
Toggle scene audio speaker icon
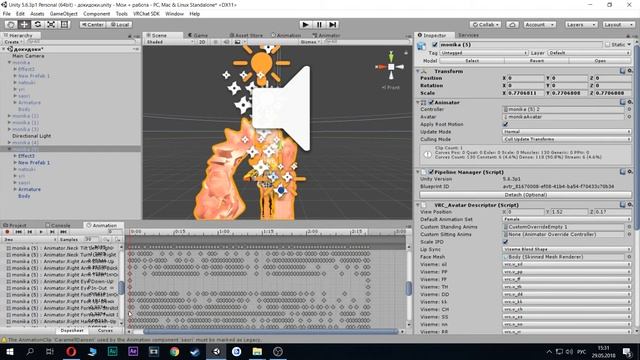click(x=227, y=42)
